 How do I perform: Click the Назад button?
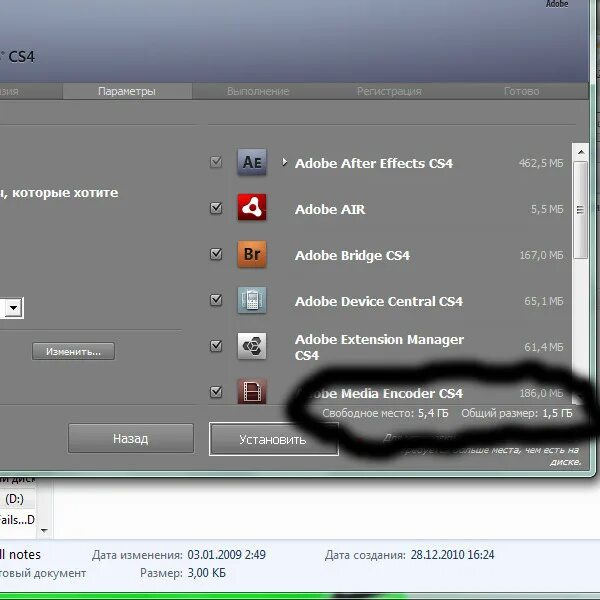(x=131, y=438)
